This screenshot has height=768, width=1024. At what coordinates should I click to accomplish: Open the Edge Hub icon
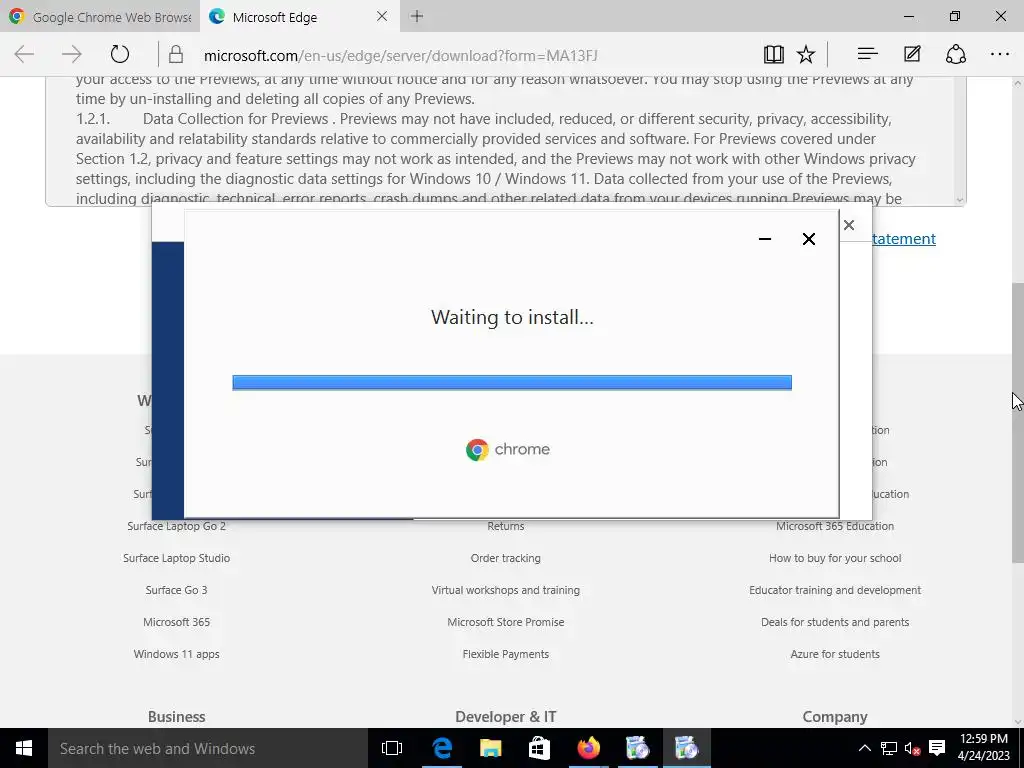click(x=867, y=54)
